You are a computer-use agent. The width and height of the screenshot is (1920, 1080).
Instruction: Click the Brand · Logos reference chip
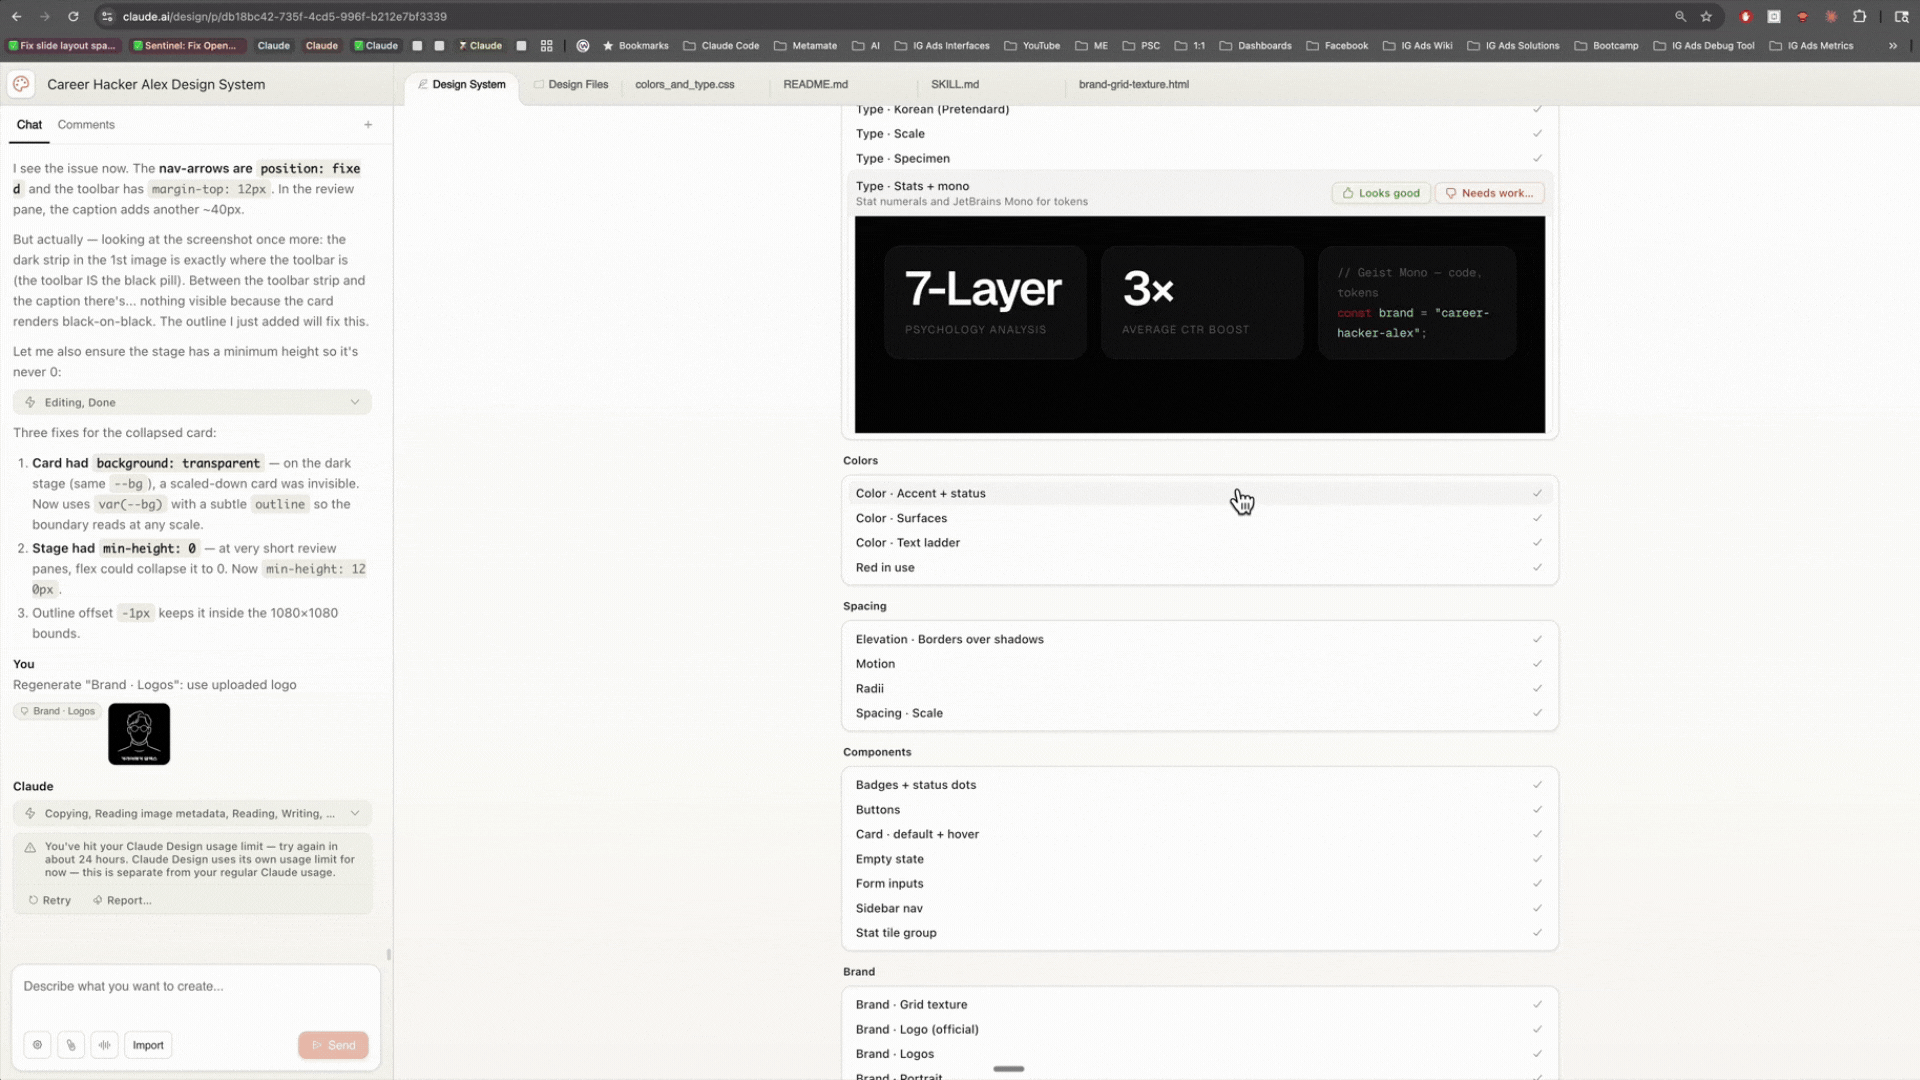(x=57, y=711)
